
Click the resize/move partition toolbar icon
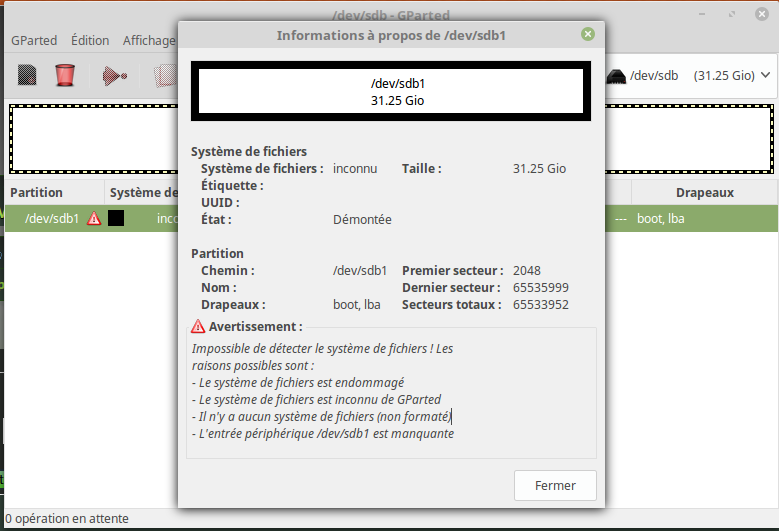tap(114, 76)
